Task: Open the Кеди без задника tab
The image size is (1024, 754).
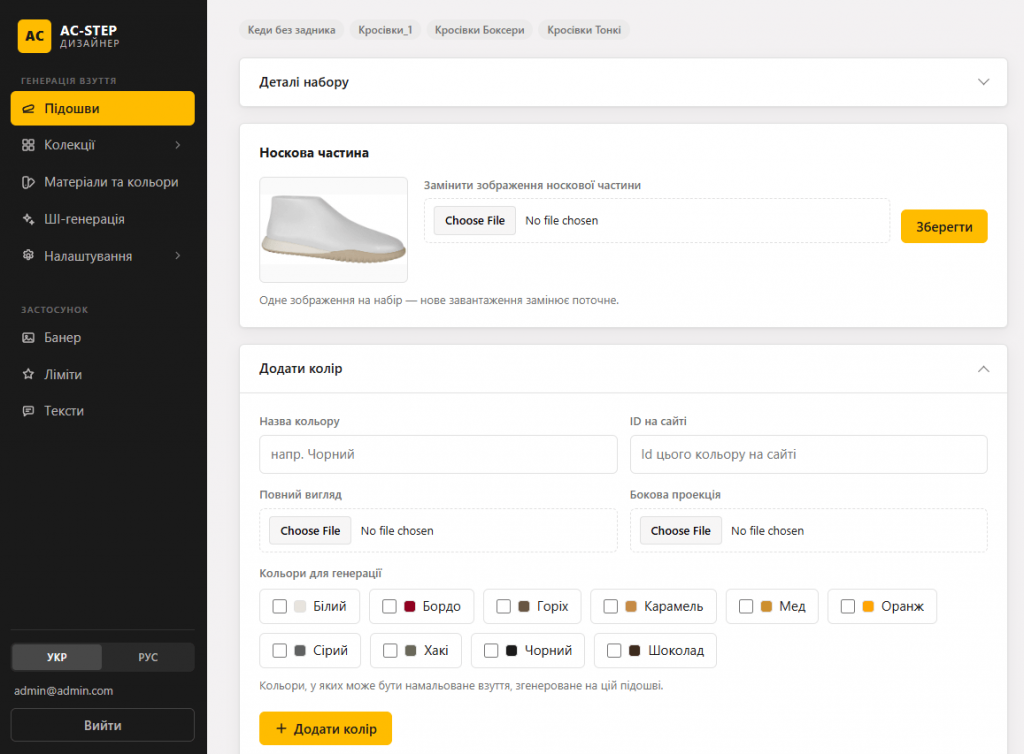Action: tap(291, 30)
